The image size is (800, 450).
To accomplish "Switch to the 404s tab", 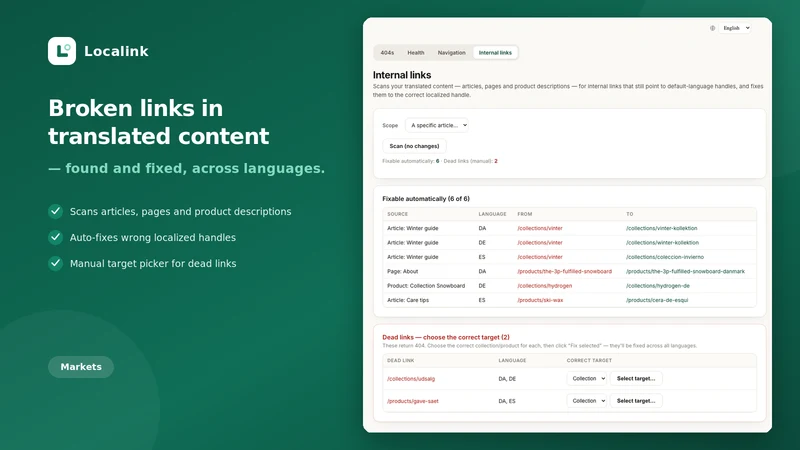I will [387, 53].
